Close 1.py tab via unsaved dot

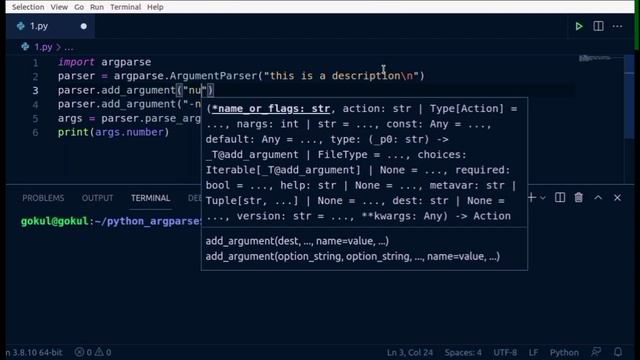[84, 26]
